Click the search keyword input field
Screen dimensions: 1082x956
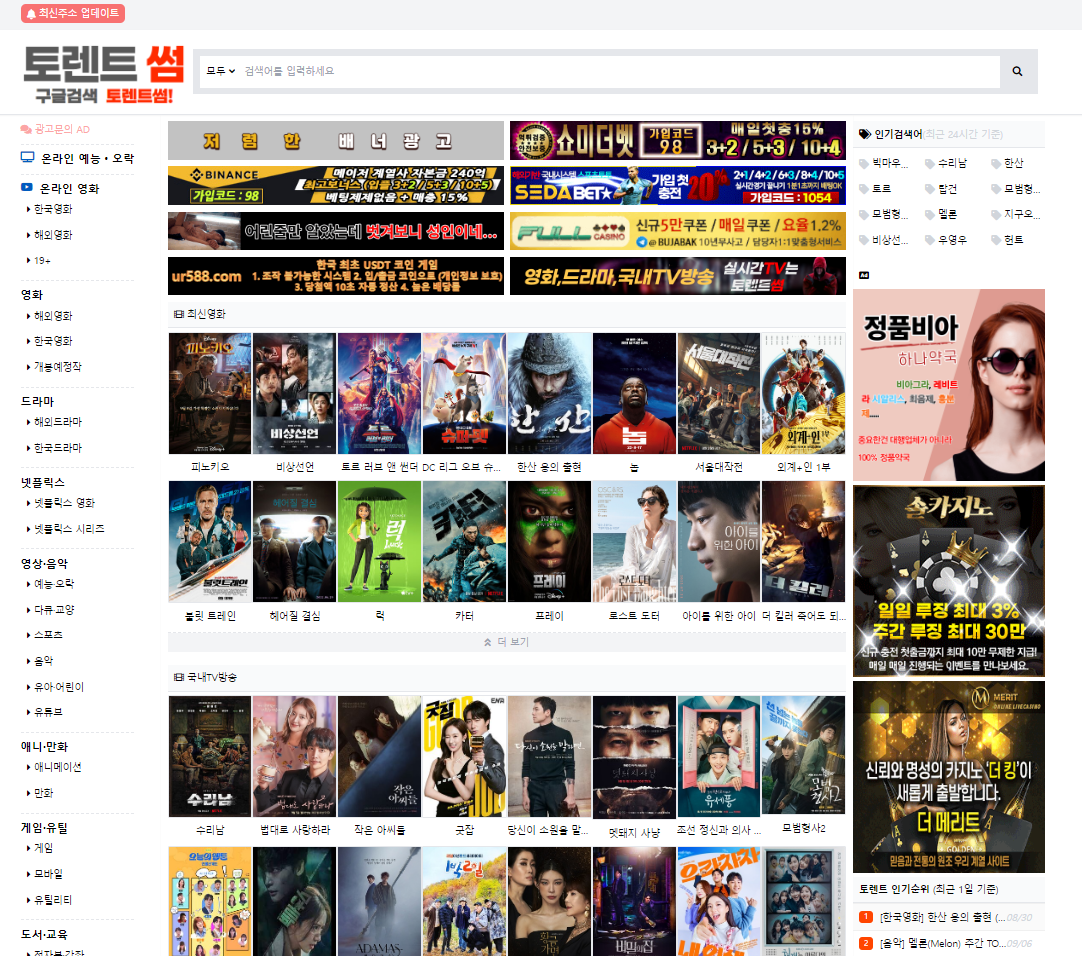click(x=620, y=72)
